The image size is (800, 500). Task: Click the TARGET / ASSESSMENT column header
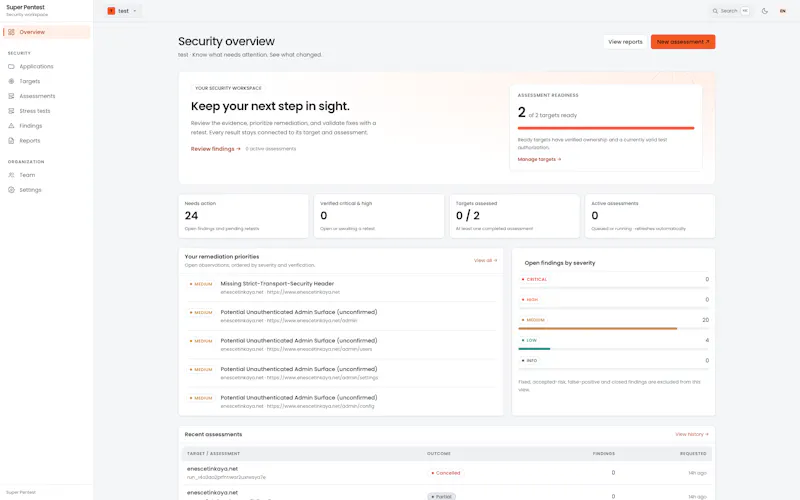click(x=213, y=454)
